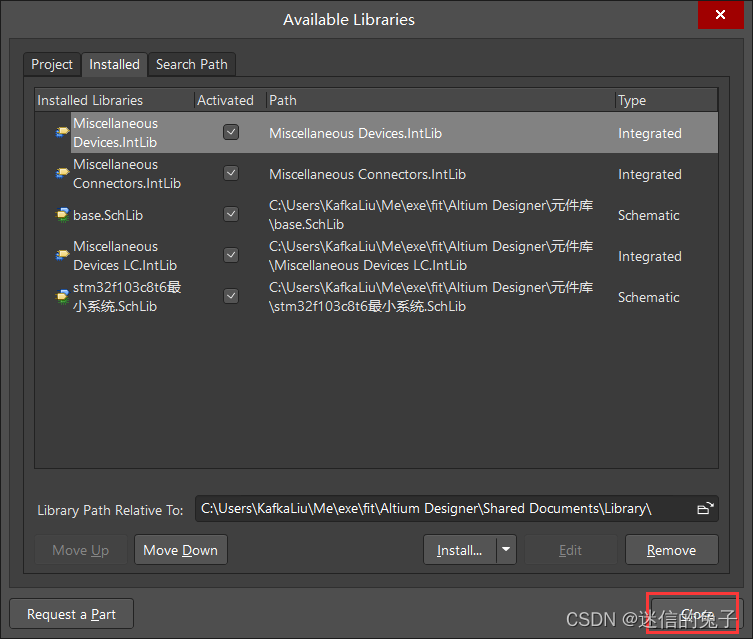This screenshot has height=639, width=753.
Task: Click the Remove button
Action: click(671, 550)
